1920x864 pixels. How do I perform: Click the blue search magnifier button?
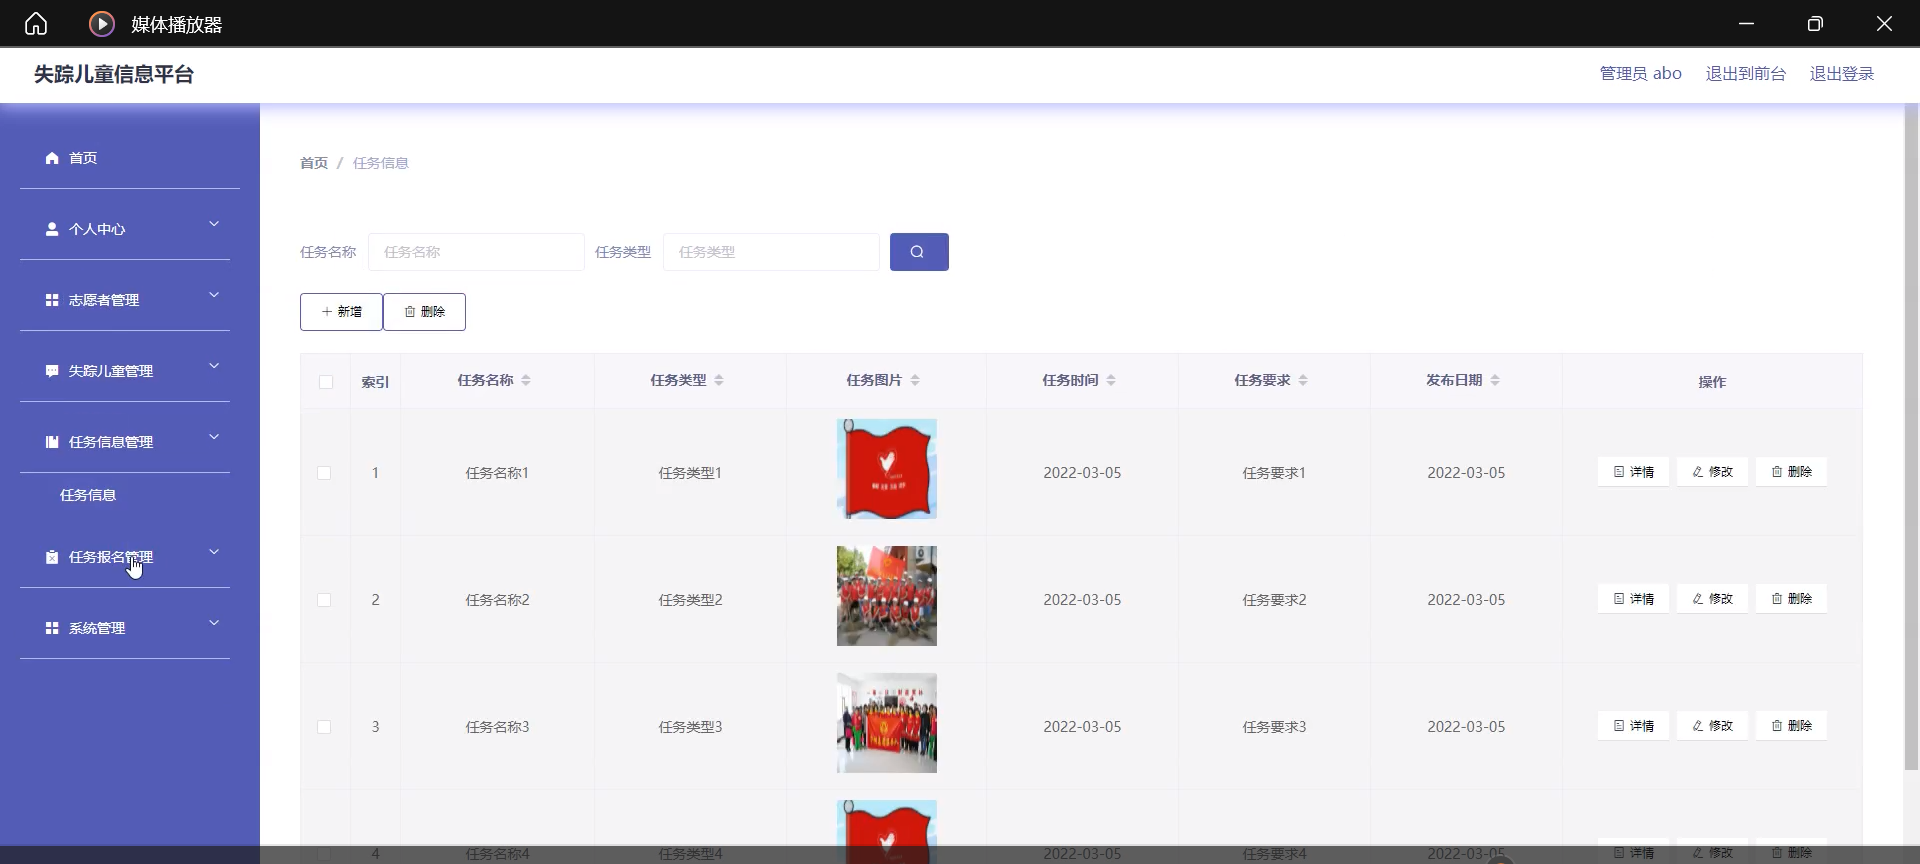(x=919, y=252)
